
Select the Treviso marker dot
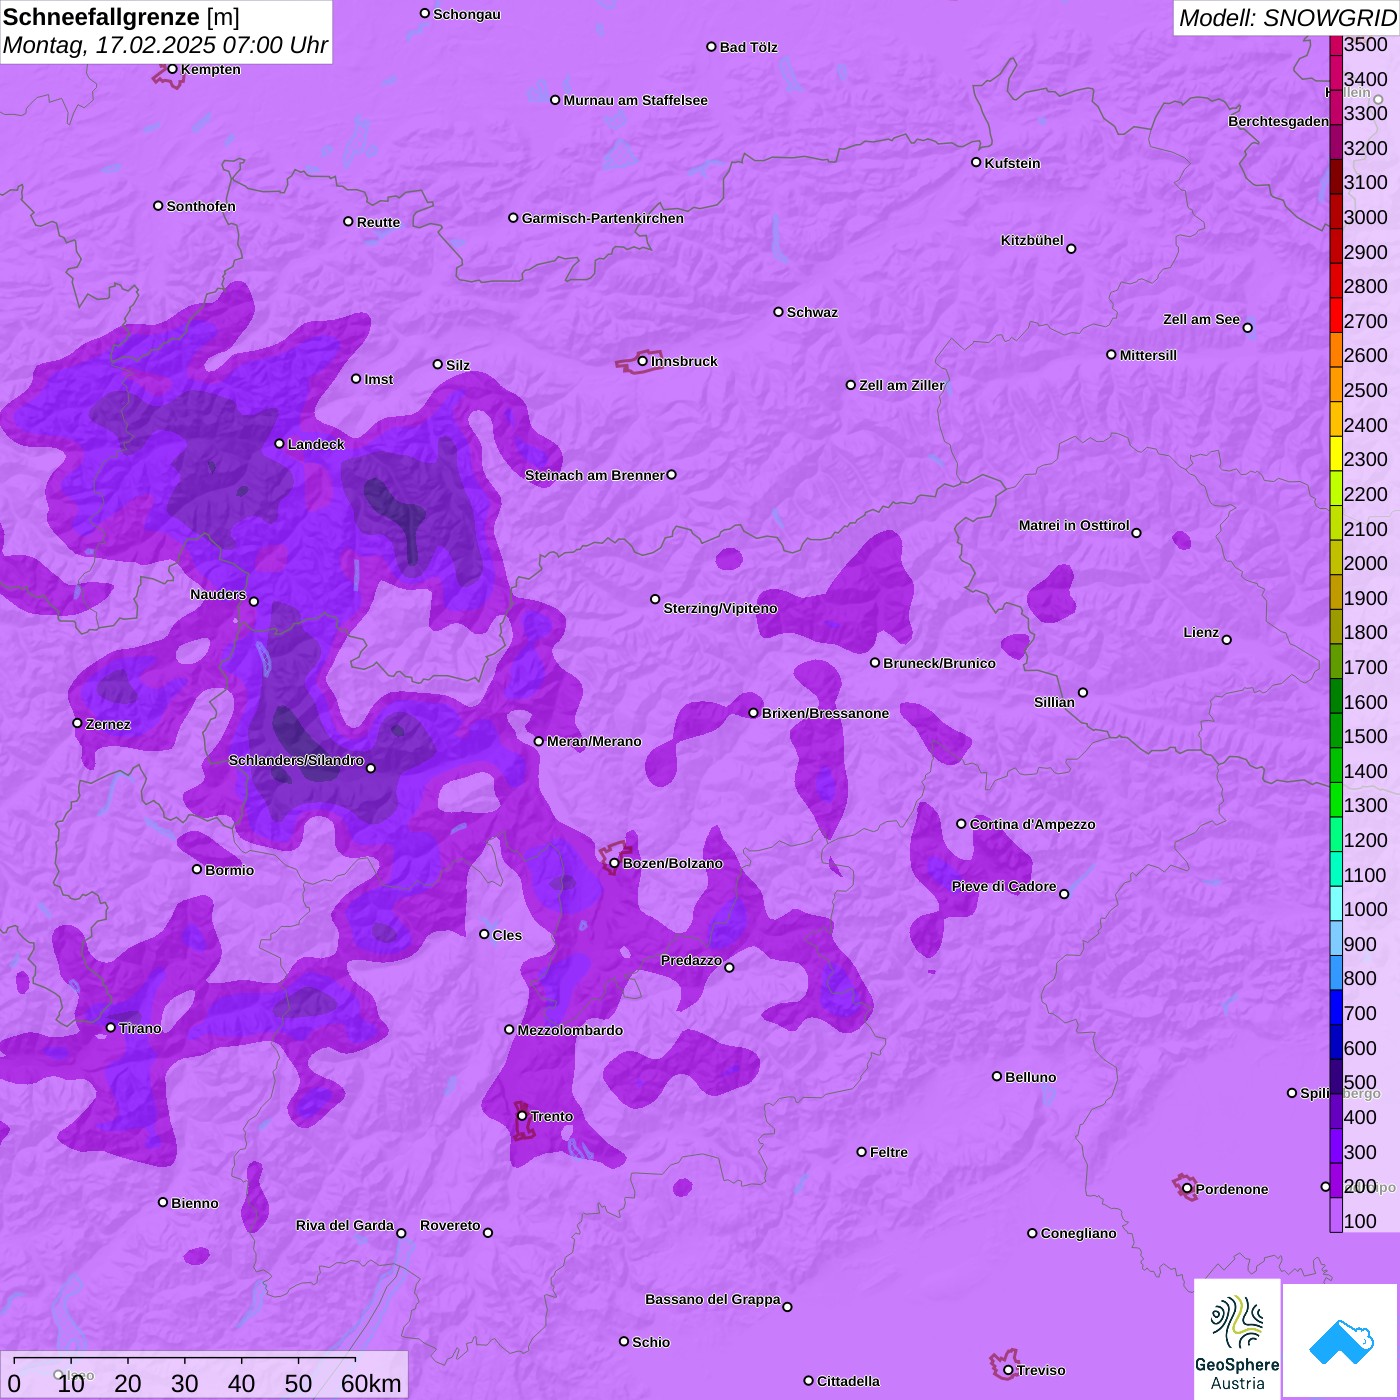(1008, 1370)
